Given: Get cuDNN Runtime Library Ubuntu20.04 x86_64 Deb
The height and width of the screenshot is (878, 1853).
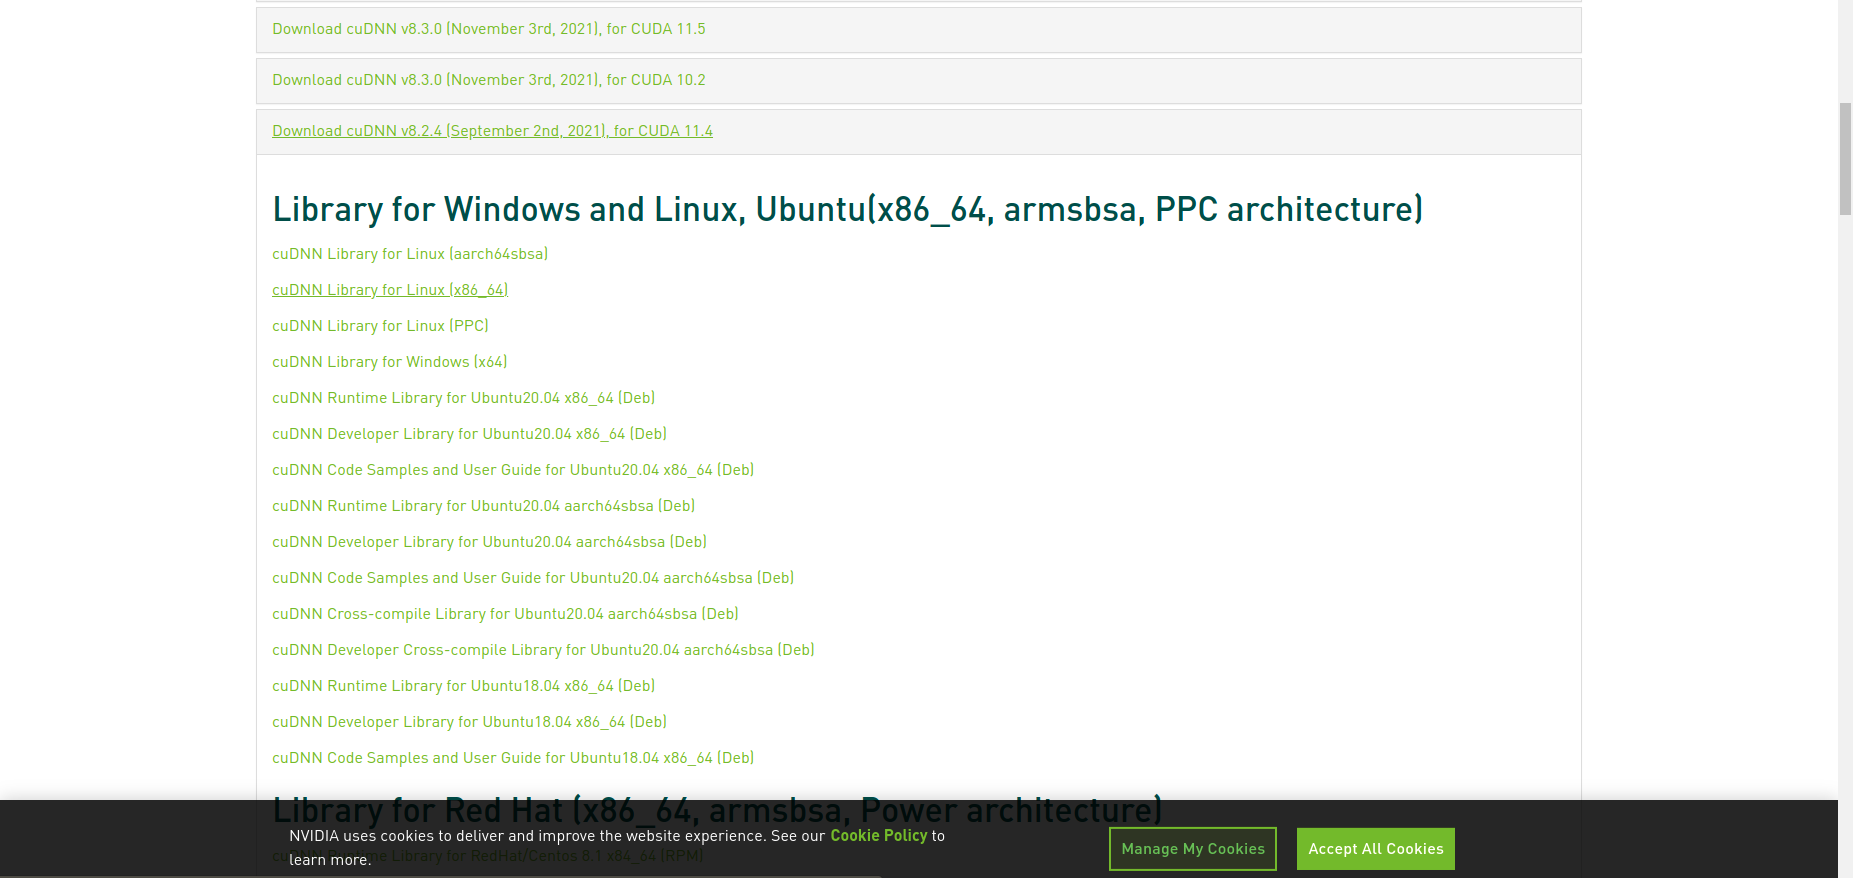Looking at the screenshot, I should coord(464,398).
